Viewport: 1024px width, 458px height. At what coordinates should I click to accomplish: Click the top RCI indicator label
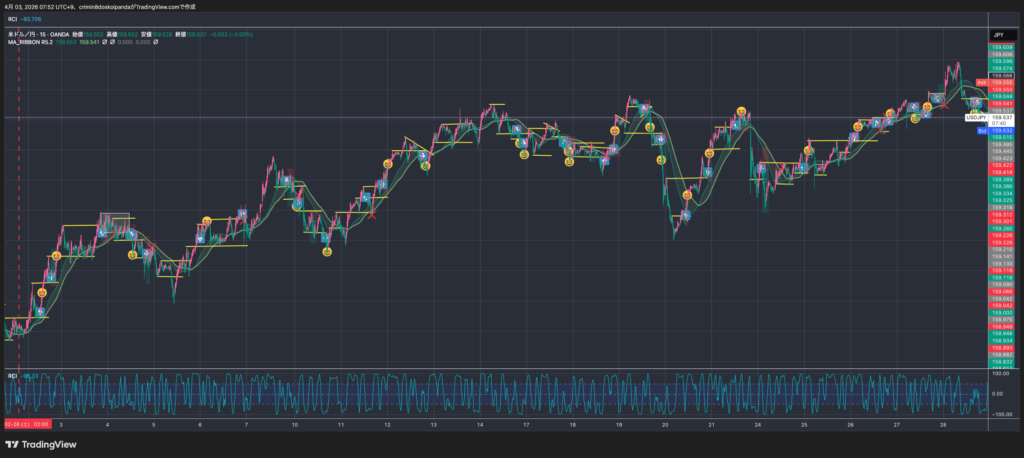(x=13, y=18)
